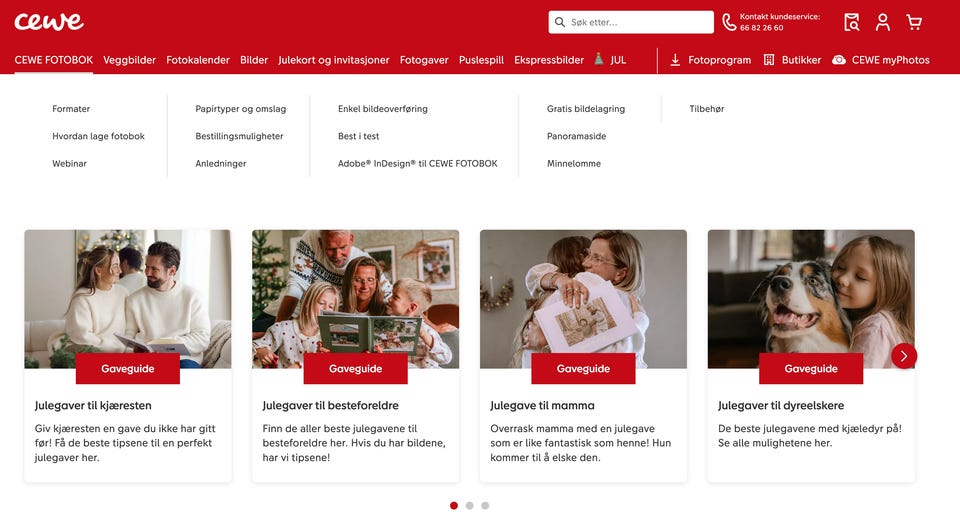Open Bestillingsmuligheter link
The image size is (960, 531).
239,136
